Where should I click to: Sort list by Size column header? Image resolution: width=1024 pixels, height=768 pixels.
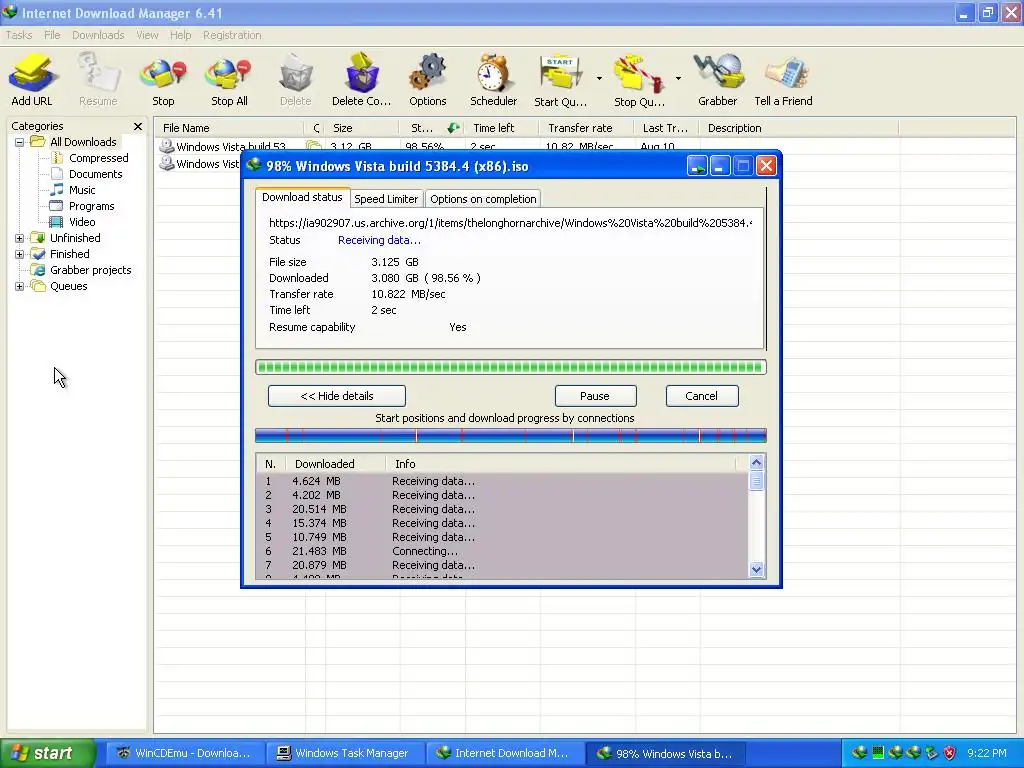(x=362, y=128)
